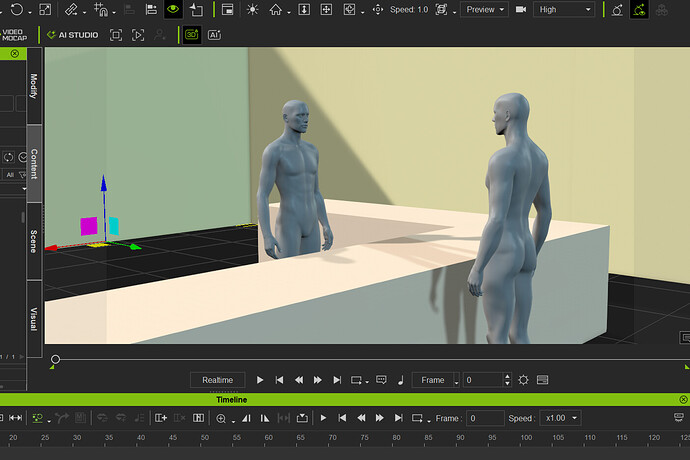The height and width of the screenshot is (460, 690).
Task: Click the snap magnet grid icon
Action: click(101, 9)
